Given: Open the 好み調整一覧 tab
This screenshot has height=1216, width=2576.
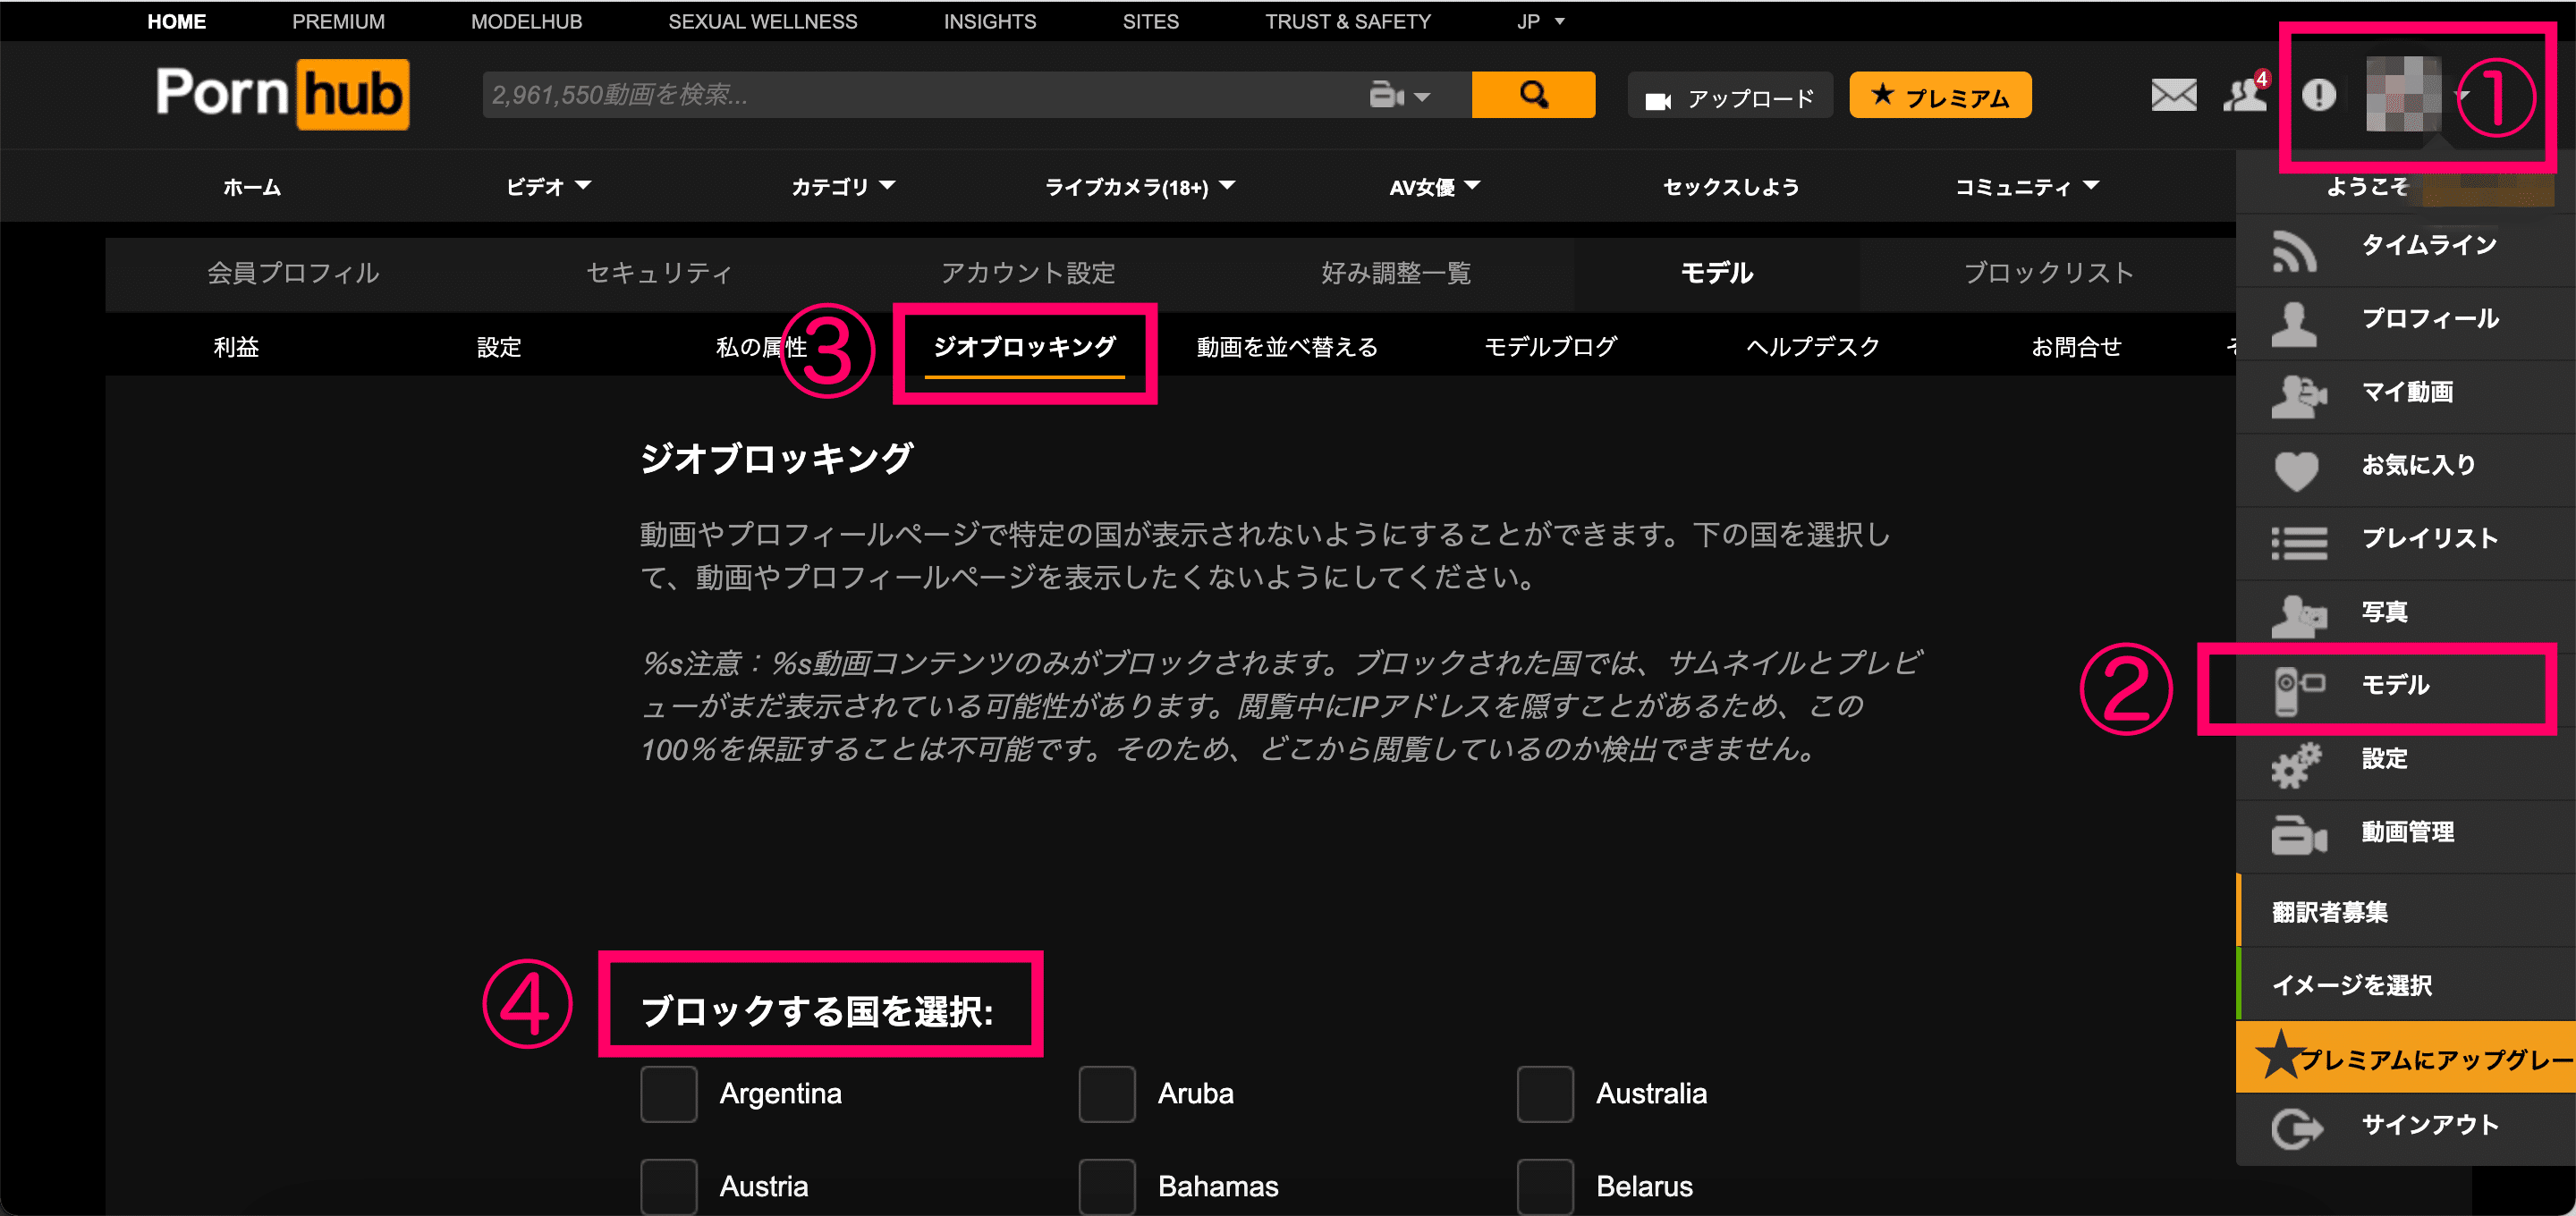Looking at the screenshot, I should tap(1396, 273).
